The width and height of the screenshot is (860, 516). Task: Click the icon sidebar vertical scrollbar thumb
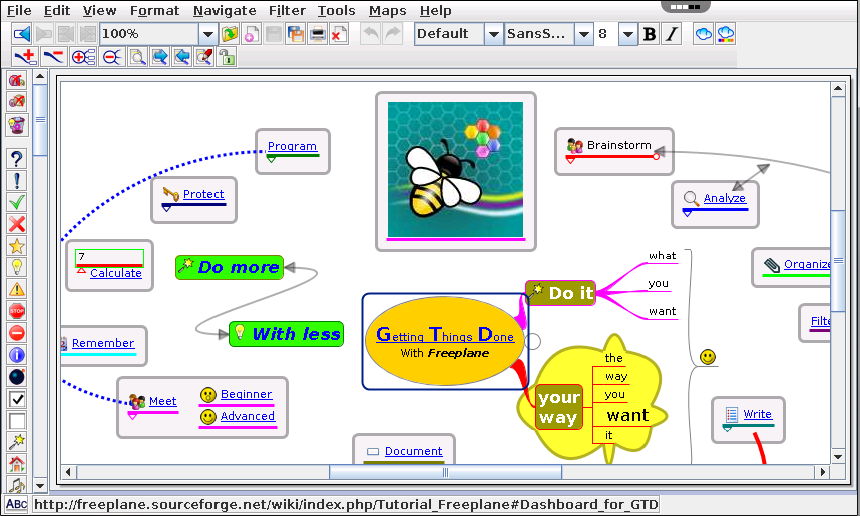[40, 121]
